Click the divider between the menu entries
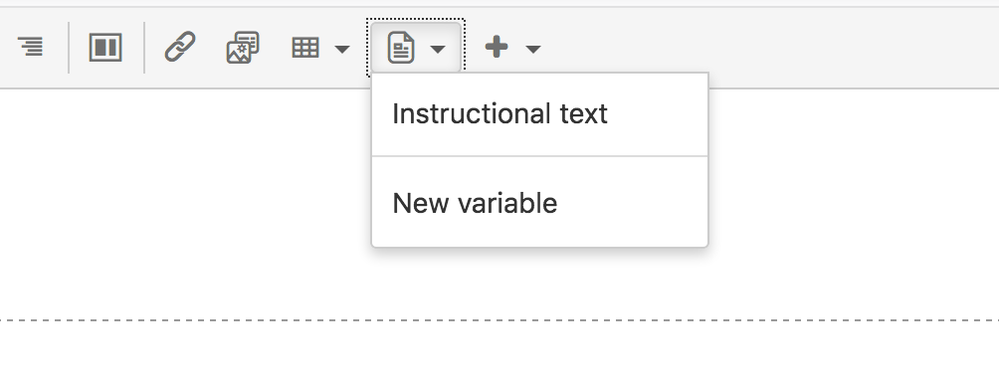Viewport: 999px width, 374px height. 540,156
